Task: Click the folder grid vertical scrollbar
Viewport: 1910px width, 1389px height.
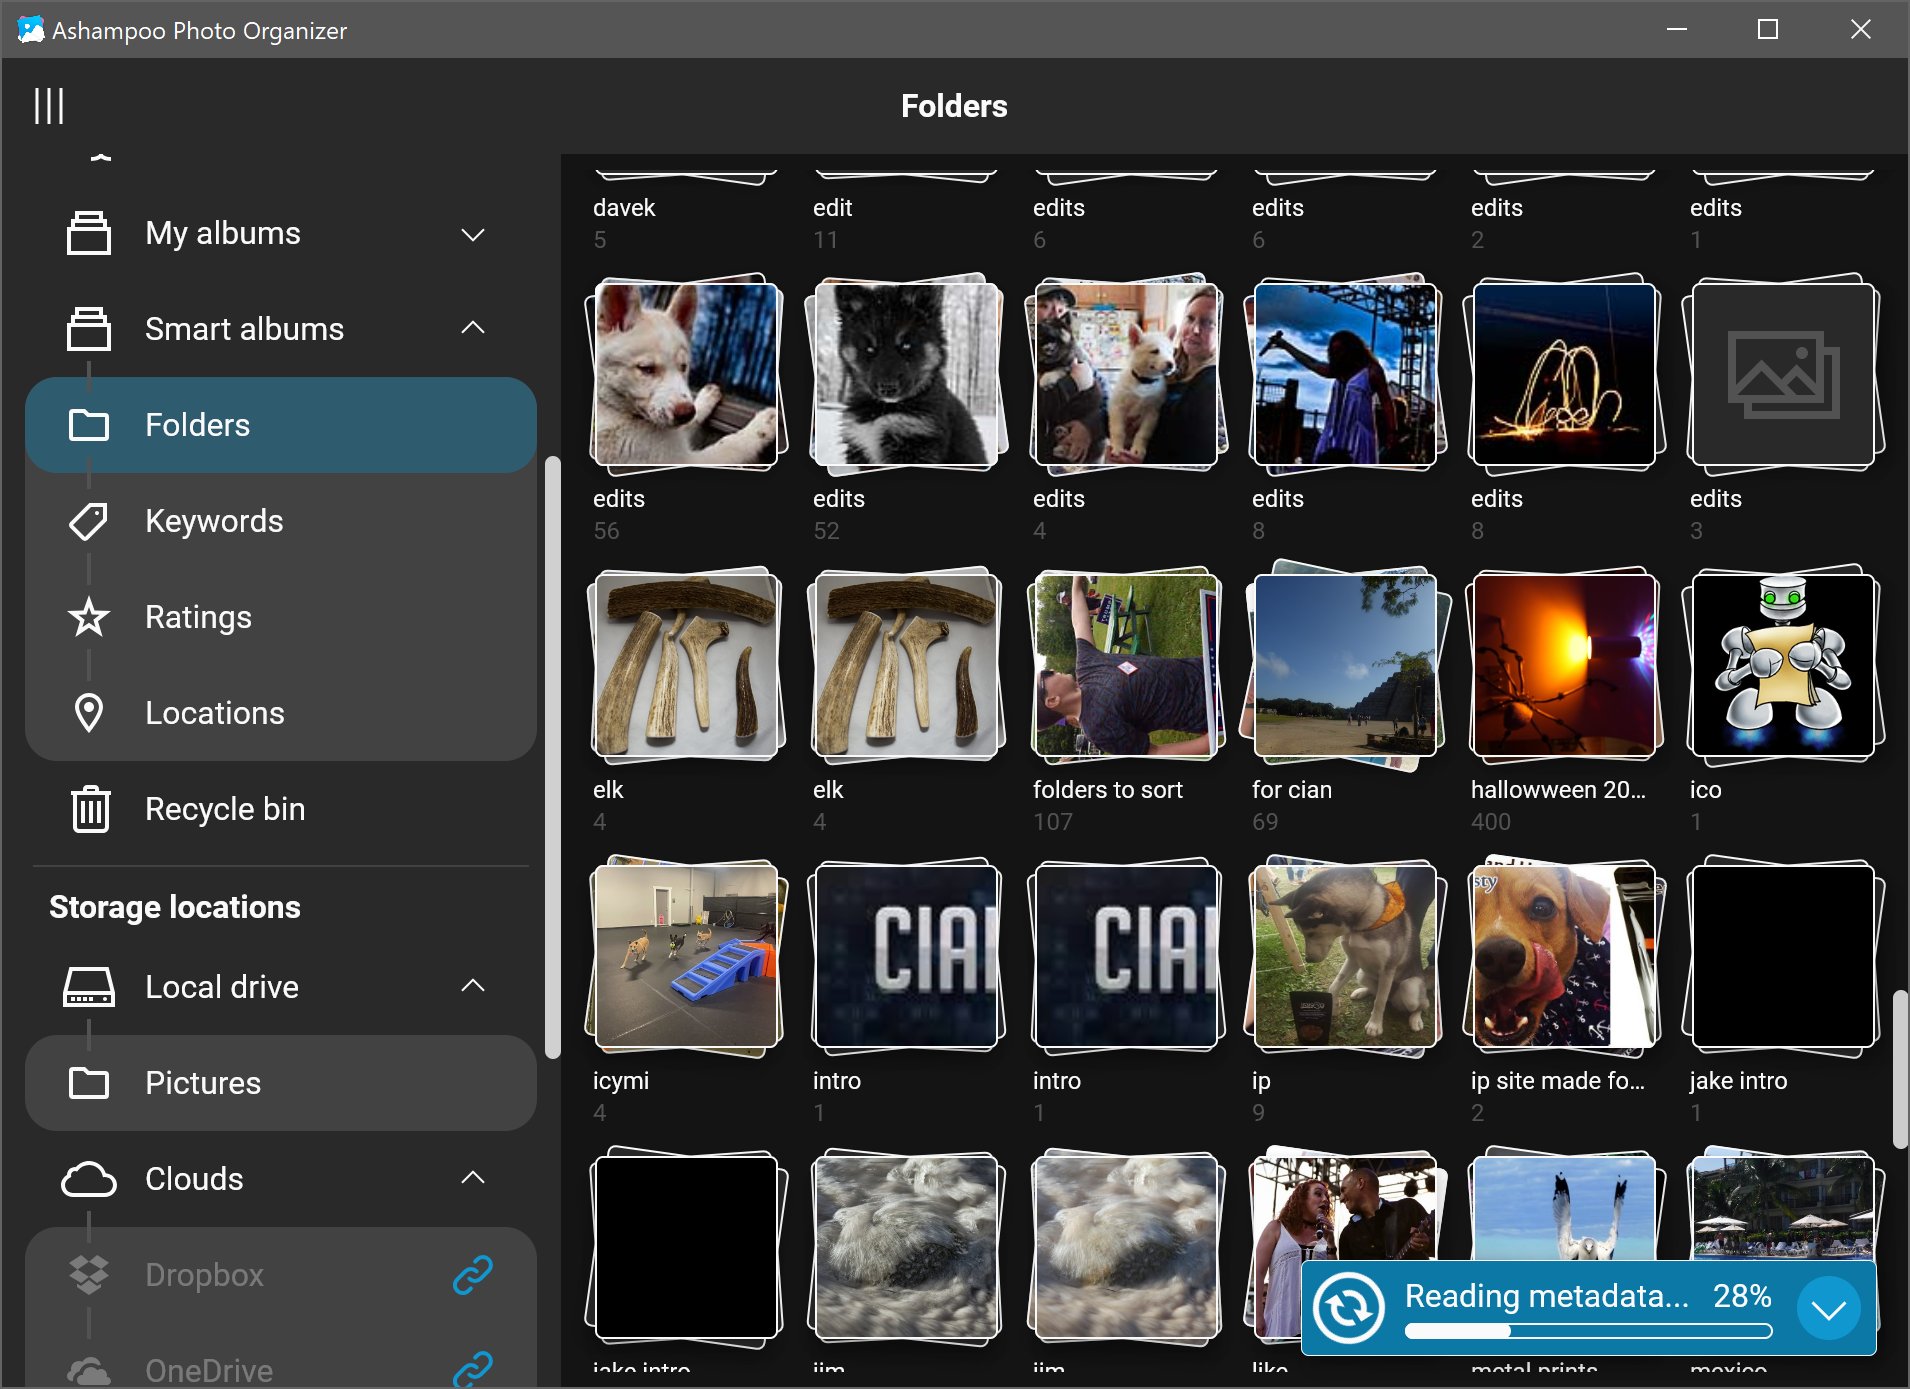Action: 1900,1069
